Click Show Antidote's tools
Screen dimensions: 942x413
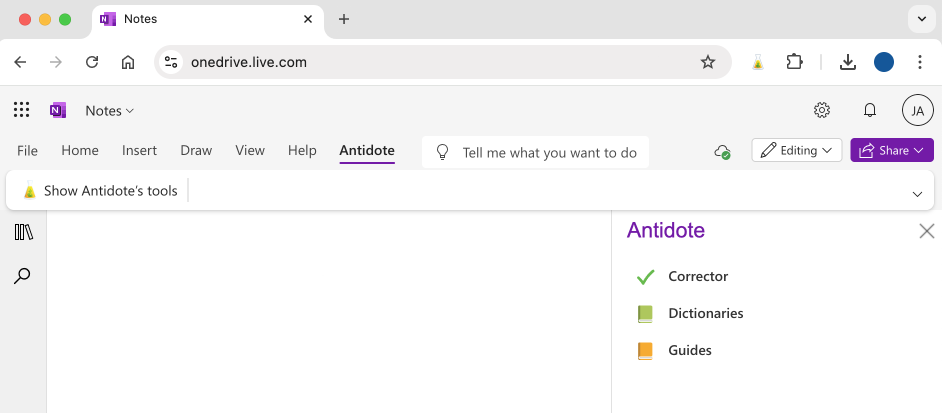(x=100, y=191)
